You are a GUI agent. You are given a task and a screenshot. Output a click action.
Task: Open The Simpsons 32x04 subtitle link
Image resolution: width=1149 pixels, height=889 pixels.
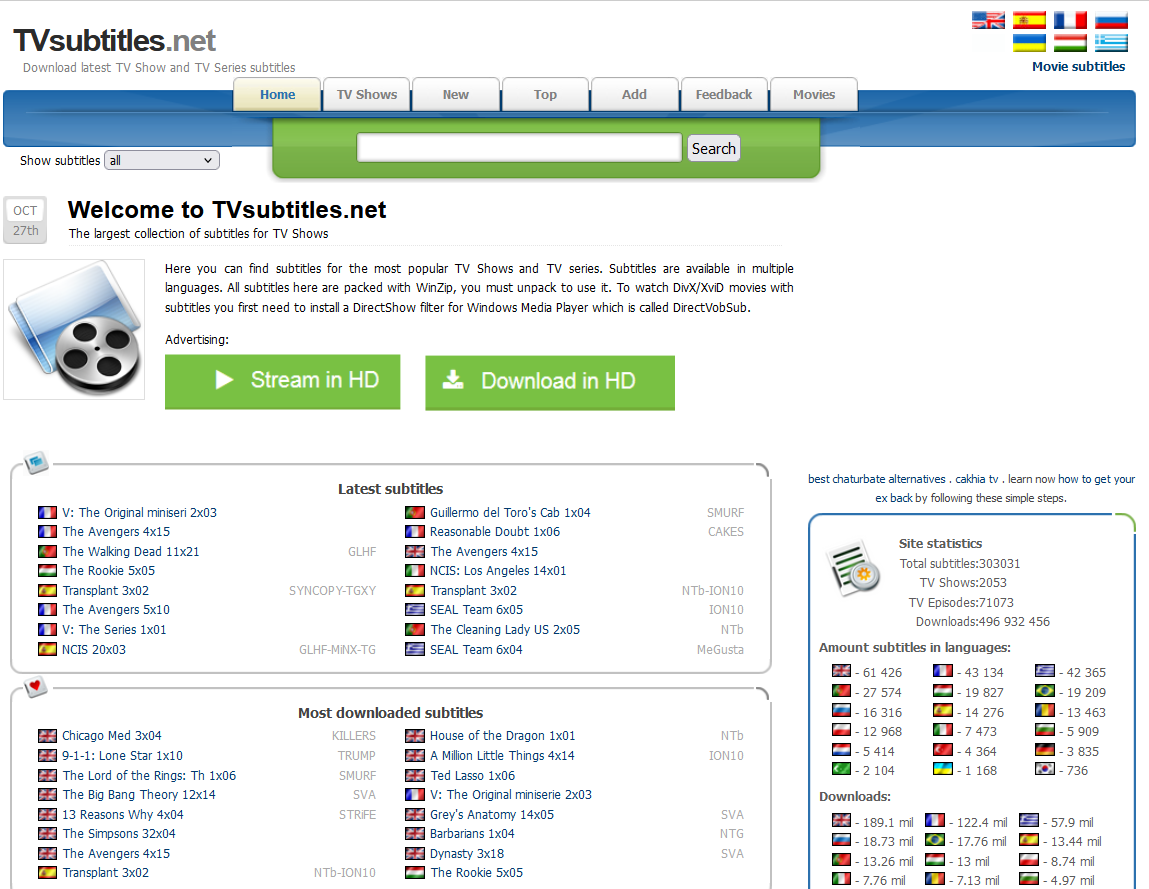coord(119,833)
